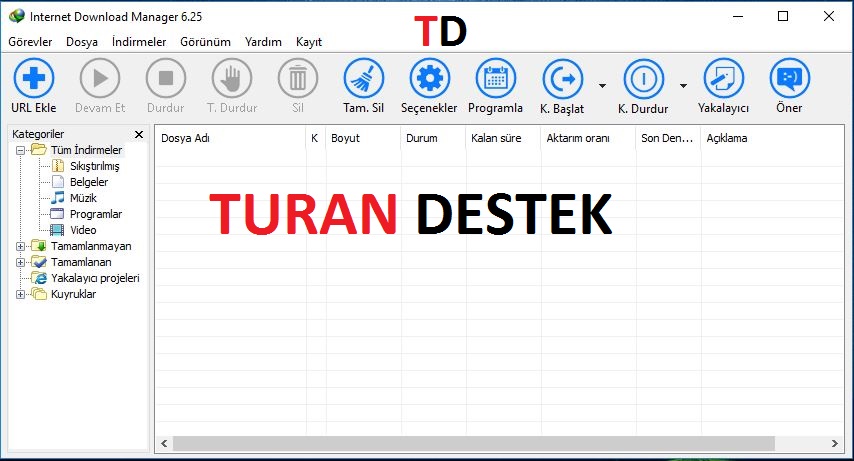Maximize the Internet Download Manager window
This screenshot has width=854, height=461.
click(783, 16)
